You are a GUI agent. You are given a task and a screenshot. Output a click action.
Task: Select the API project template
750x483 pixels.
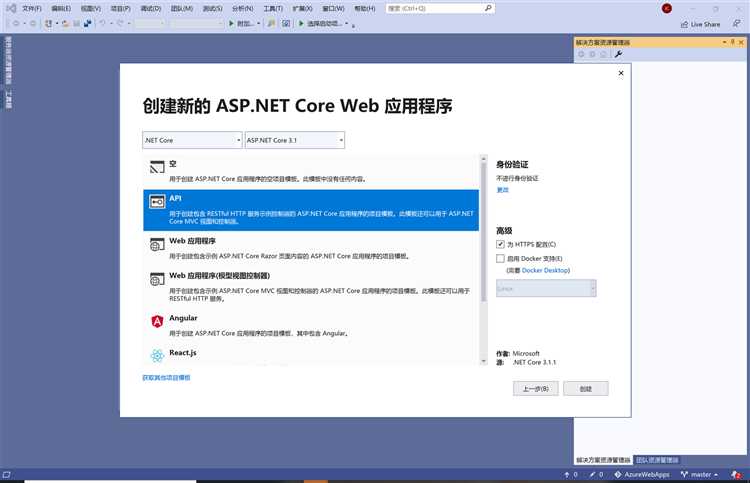pyautogui.click(x=310, y=210)
